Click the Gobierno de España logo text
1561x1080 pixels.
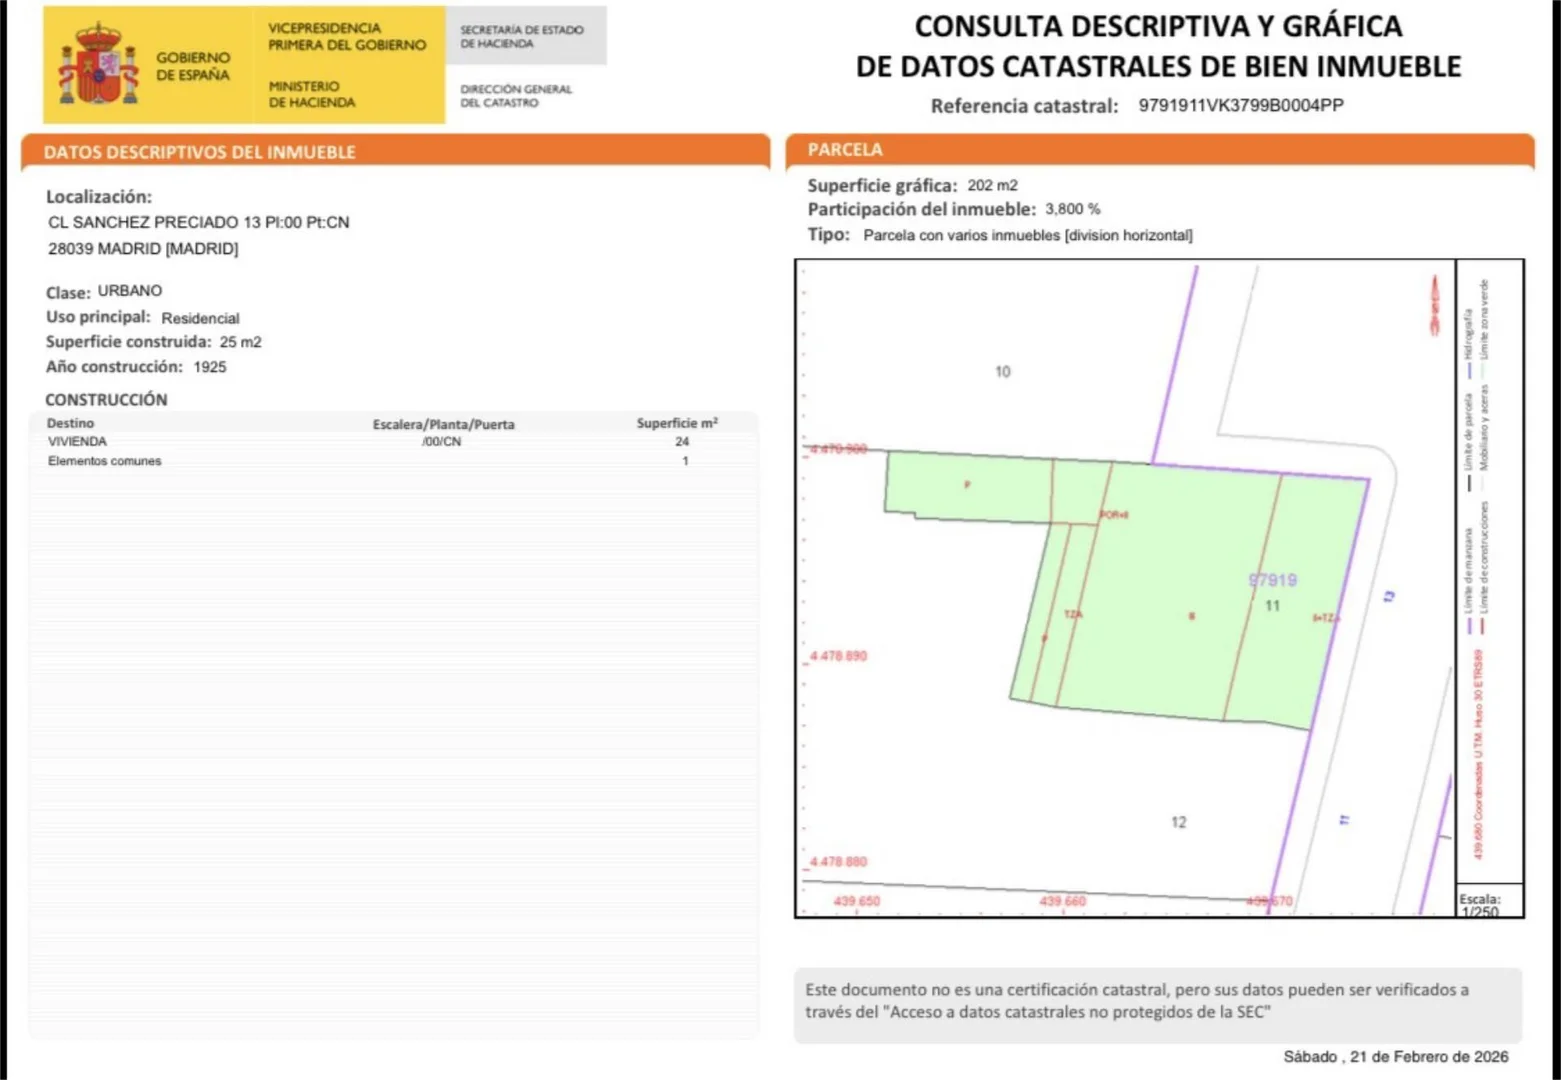click(193, 66)
